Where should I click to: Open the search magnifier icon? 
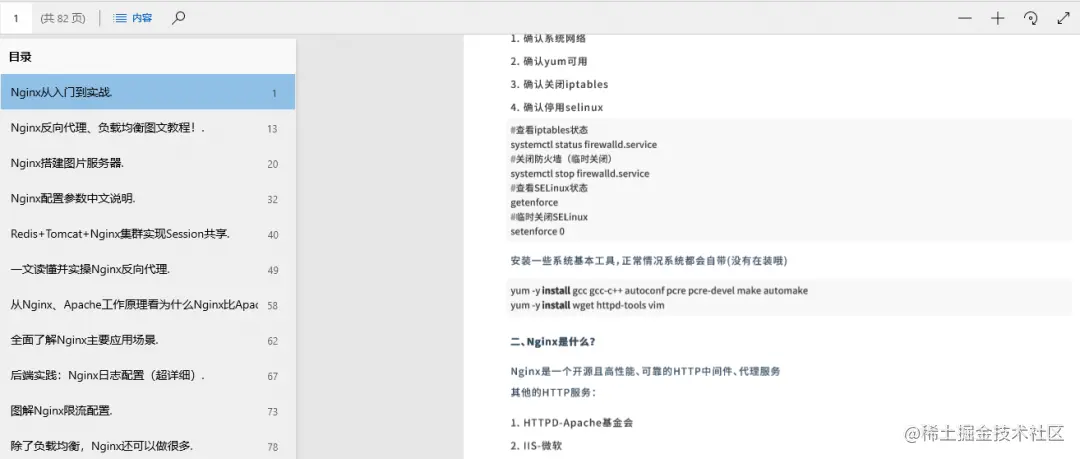coord(178,19)
